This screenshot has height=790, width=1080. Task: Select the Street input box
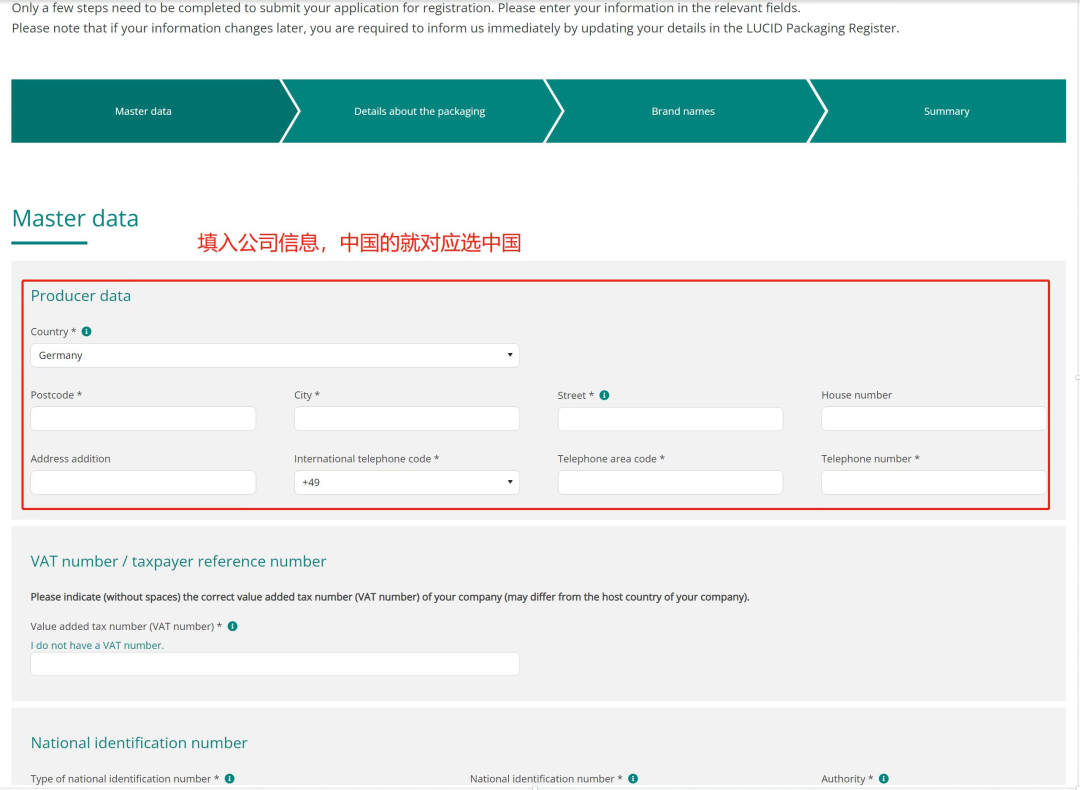click(670, 418)
